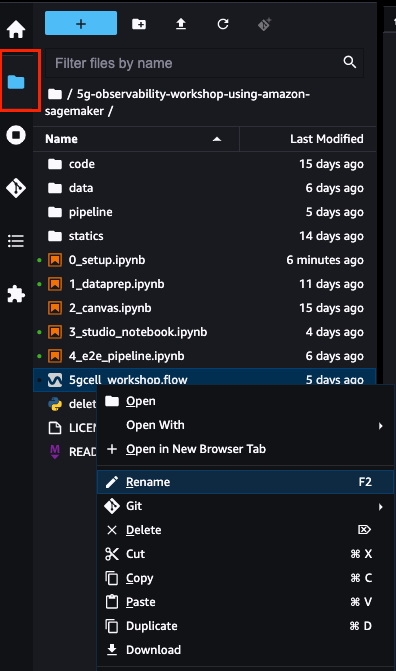Click the Git clone toolbar icon

pos(264,24)
